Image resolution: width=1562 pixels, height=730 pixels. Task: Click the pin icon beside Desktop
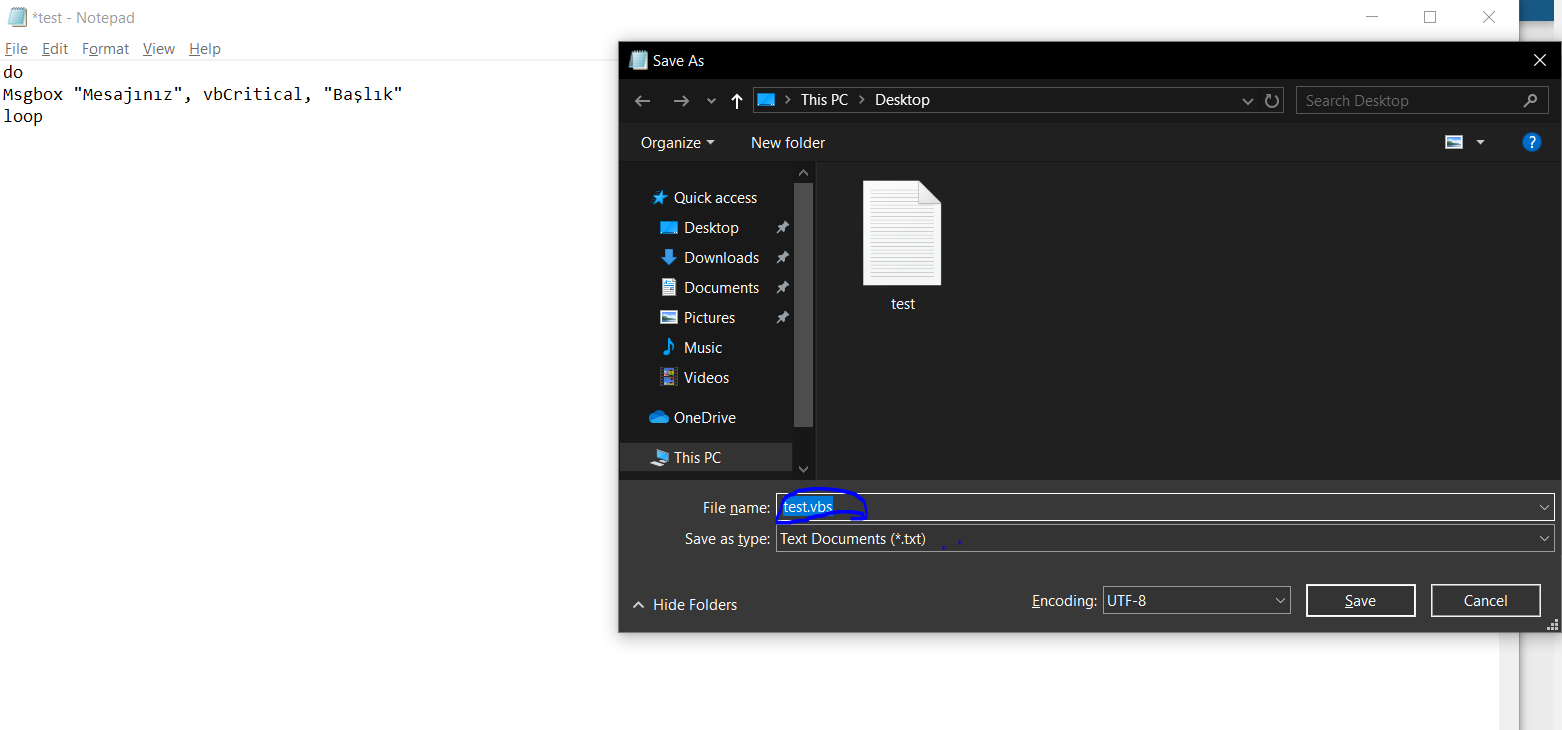pos(782,228)
